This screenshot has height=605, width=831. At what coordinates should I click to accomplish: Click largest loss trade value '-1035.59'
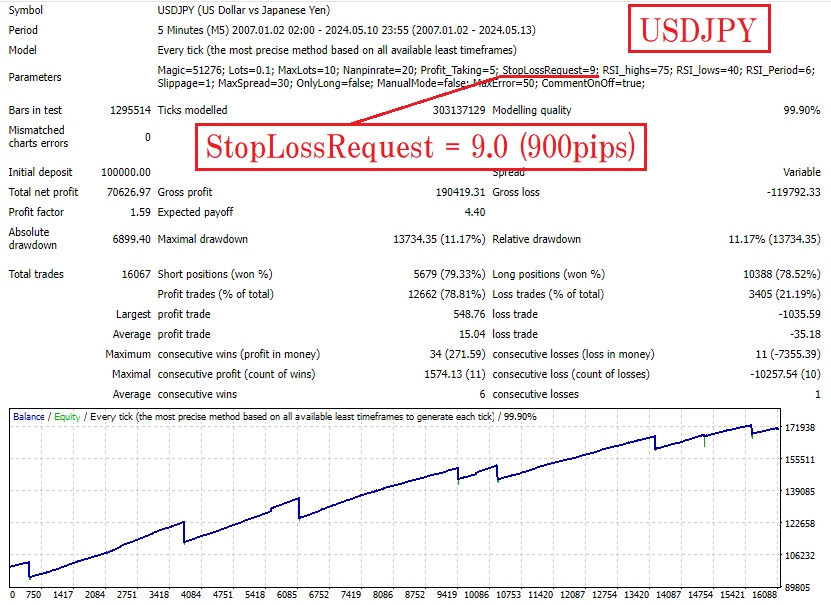point(799,315)
